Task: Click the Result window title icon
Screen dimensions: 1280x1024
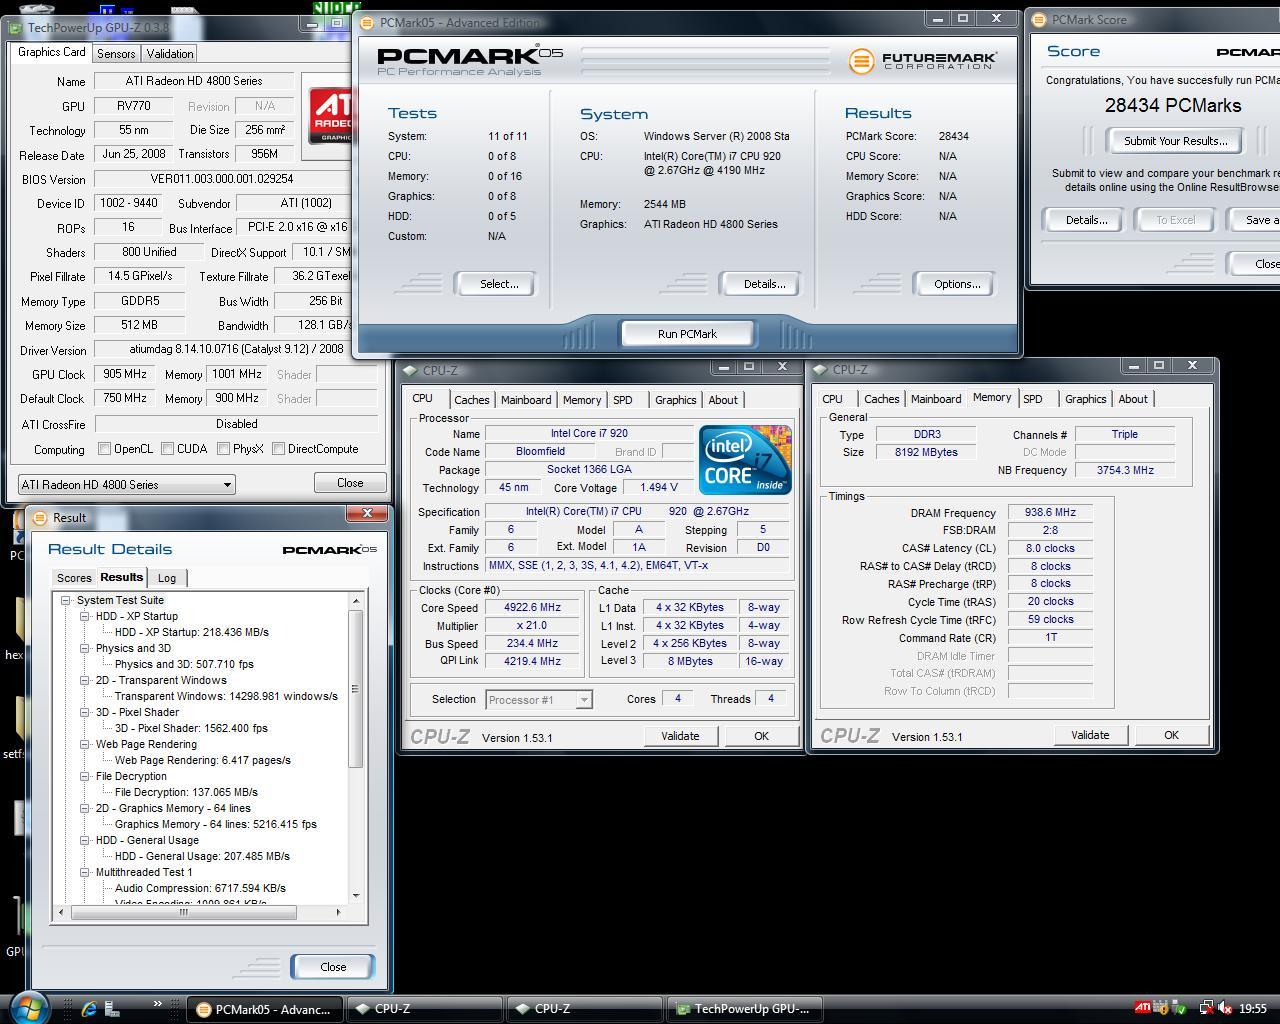Action: point(40,517)
